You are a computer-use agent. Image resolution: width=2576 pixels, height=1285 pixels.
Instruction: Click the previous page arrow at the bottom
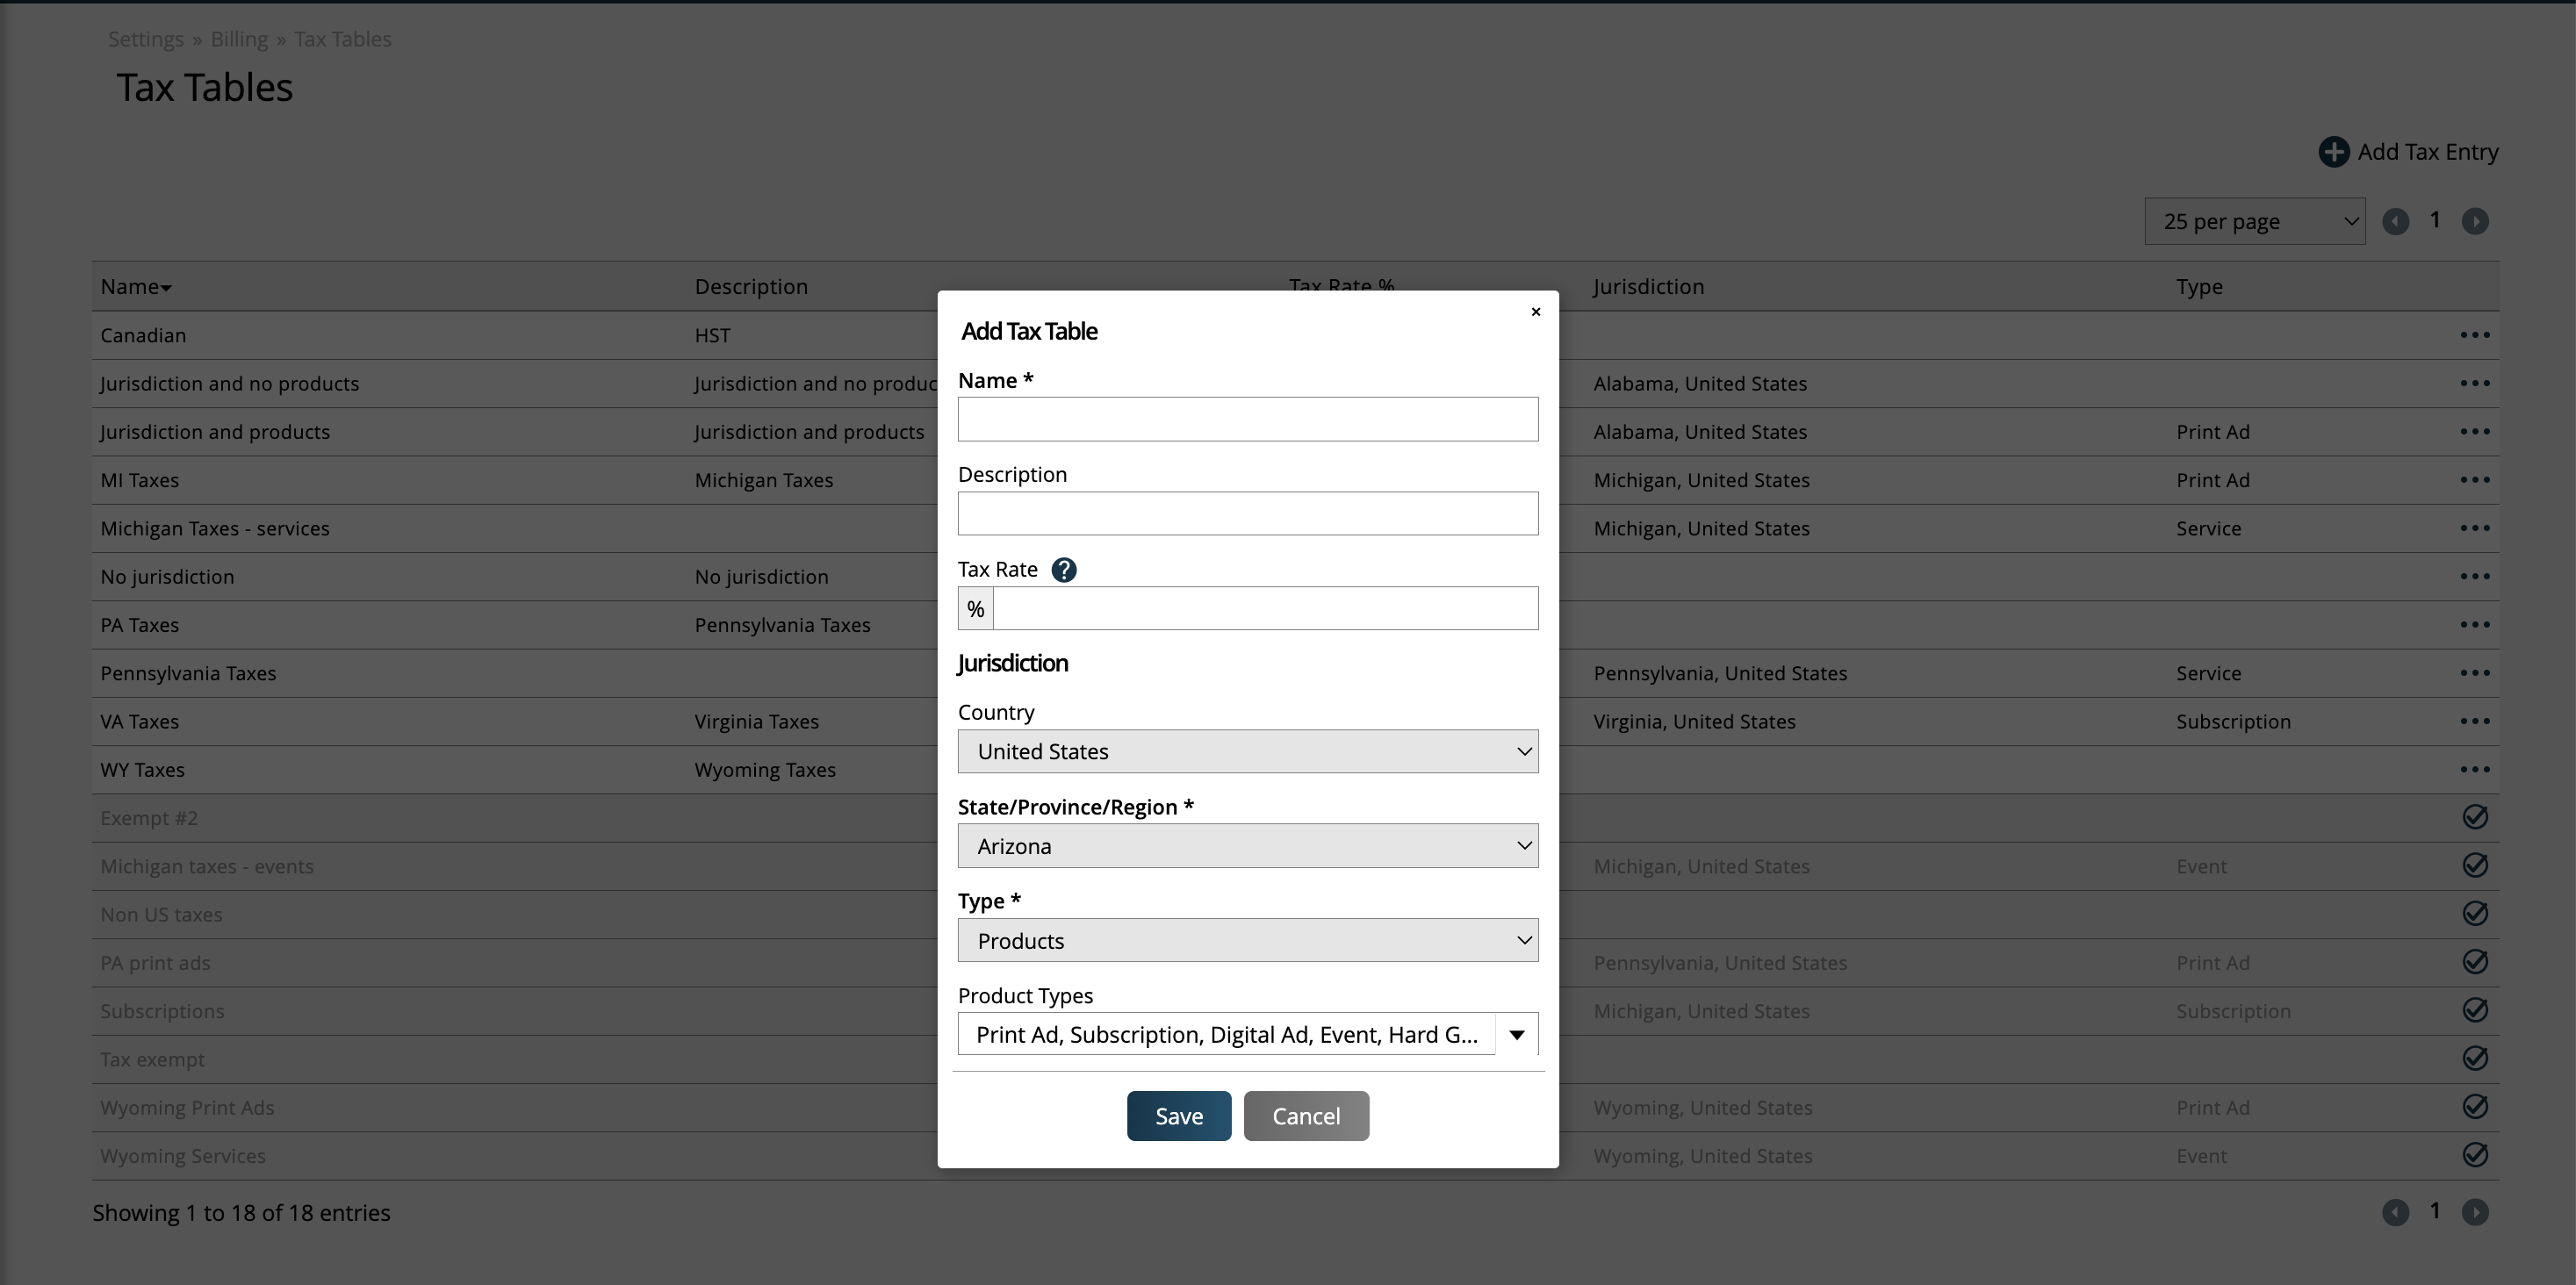pos(2395,1212)
